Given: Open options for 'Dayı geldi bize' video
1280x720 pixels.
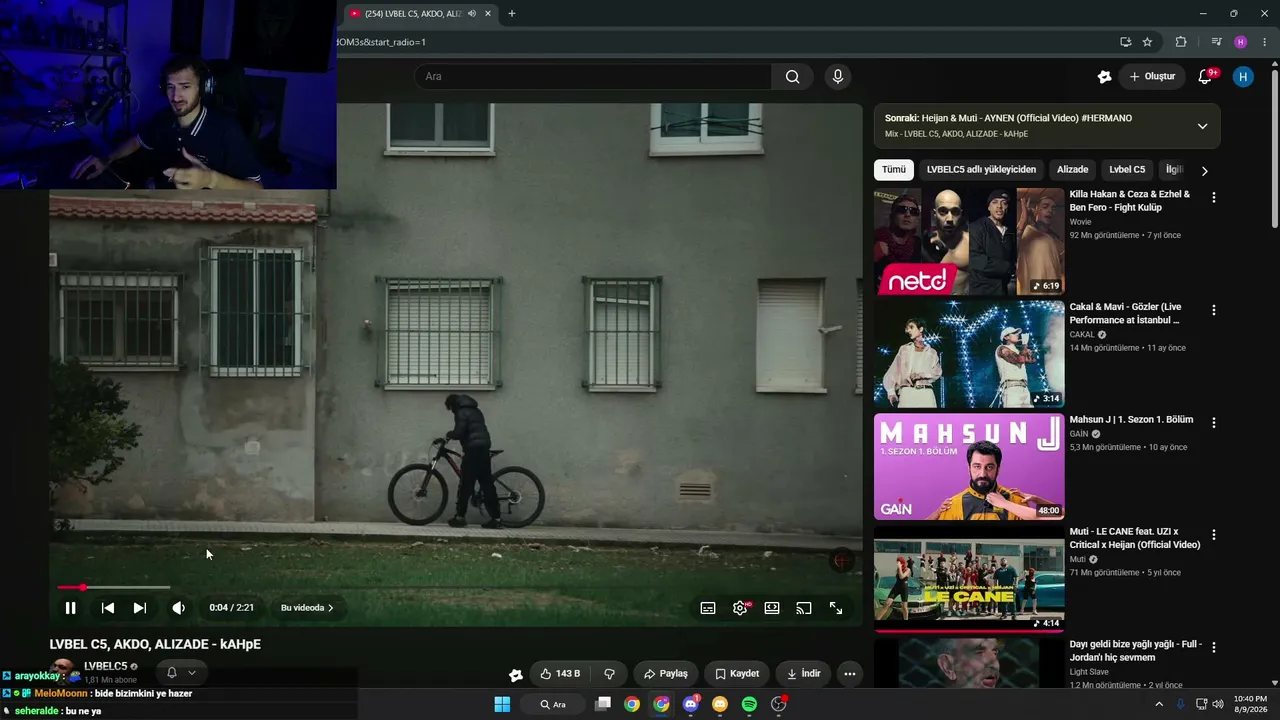Looking at the screenshot, I should (1214, 648).
